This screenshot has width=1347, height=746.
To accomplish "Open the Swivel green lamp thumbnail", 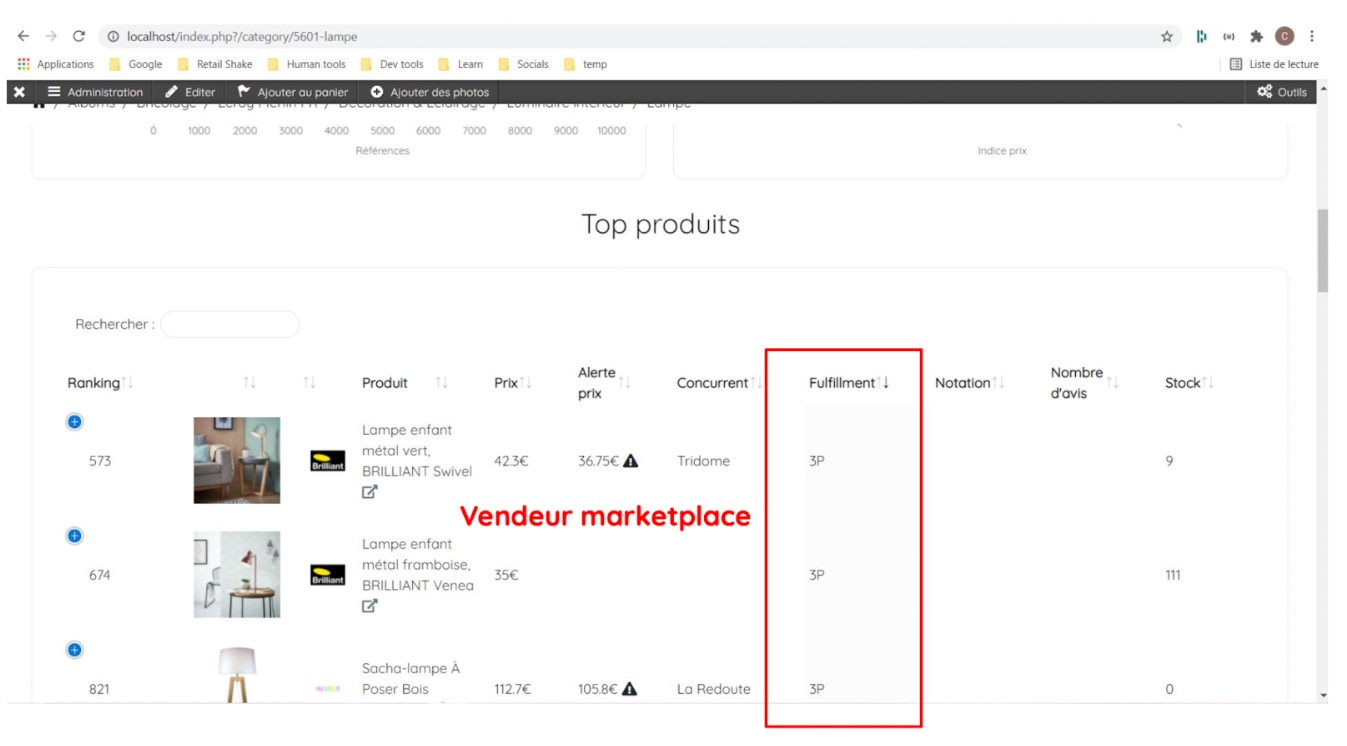I will pos(237,460).
